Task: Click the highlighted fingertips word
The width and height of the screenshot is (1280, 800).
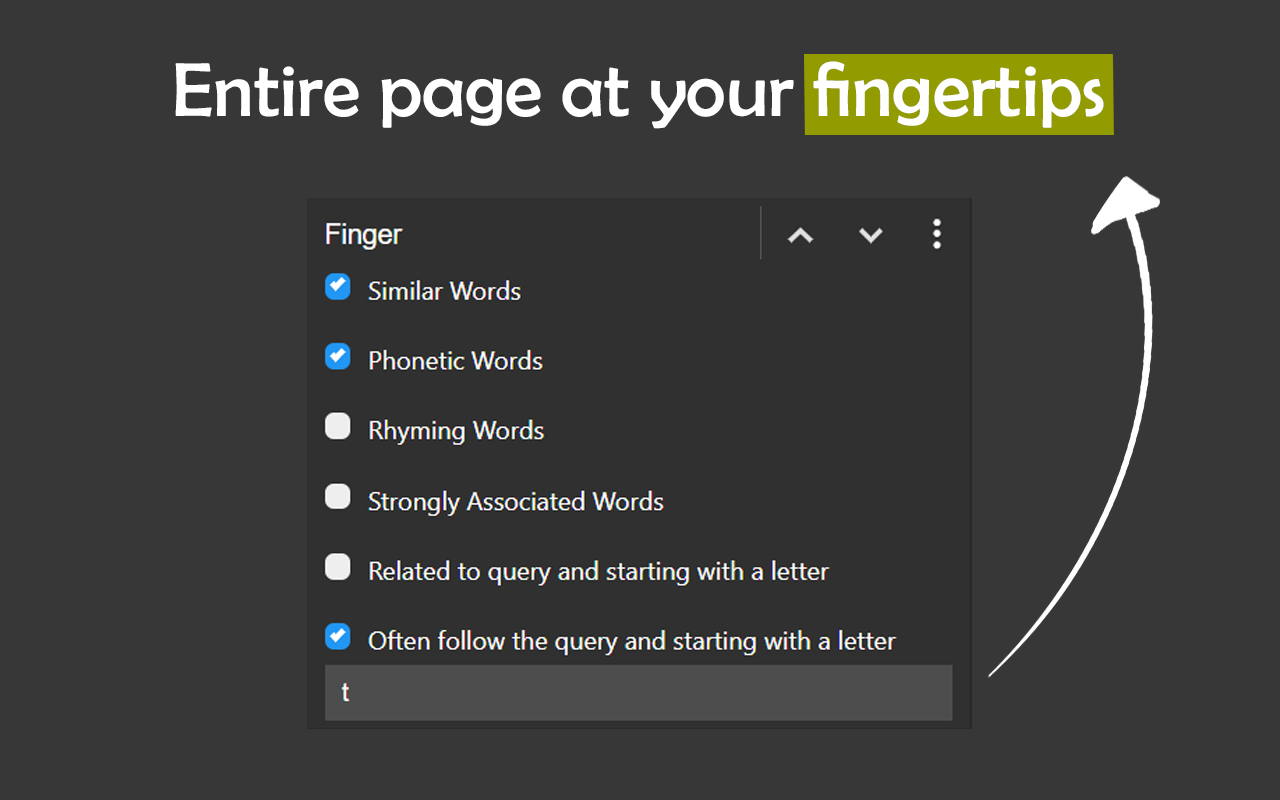Action: tap(958, 94)
